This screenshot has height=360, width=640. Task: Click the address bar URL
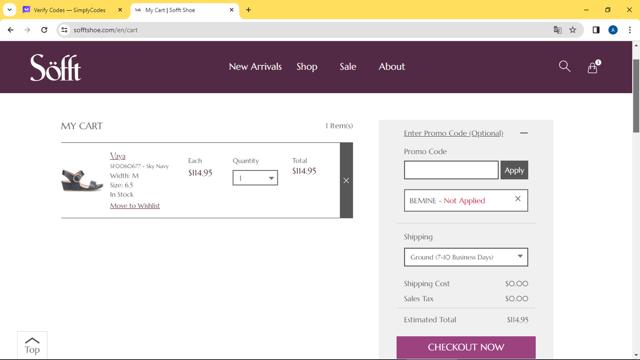[x=106, y=30]
